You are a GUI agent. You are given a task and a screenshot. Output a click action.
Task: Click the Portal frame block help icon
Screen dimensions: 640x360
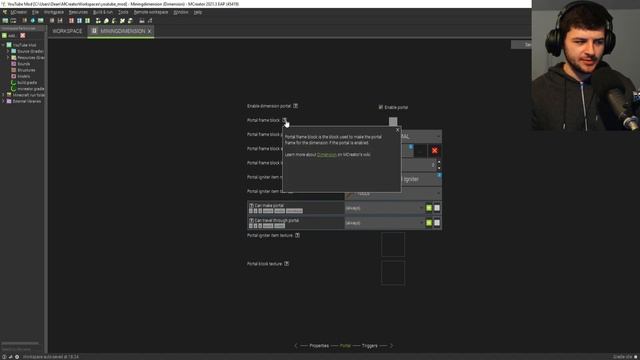click(284, 120)
